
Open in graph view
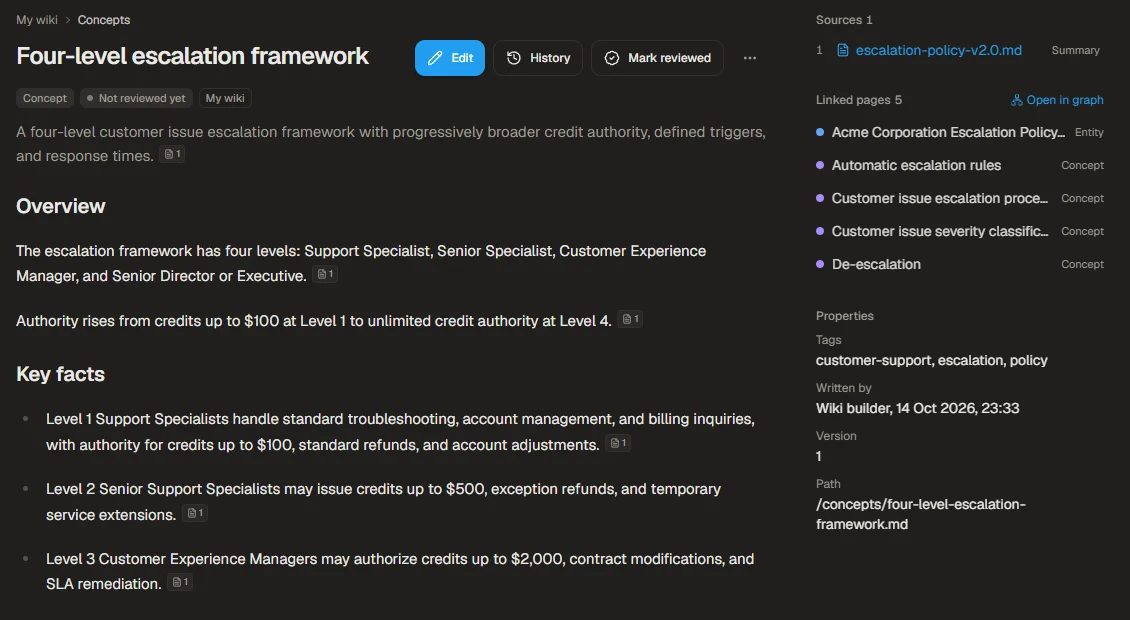1057,100
